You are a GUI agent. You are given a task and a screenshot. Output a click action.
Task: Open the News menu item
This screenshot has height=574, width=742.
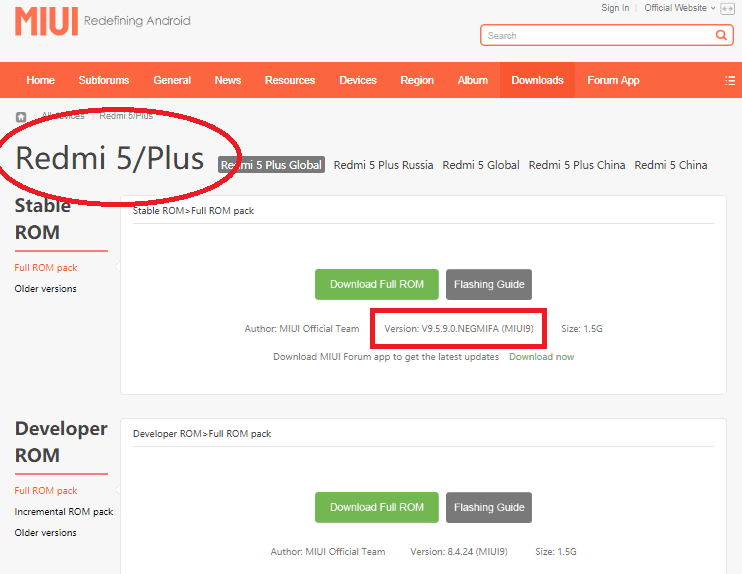tap(228, 80)
